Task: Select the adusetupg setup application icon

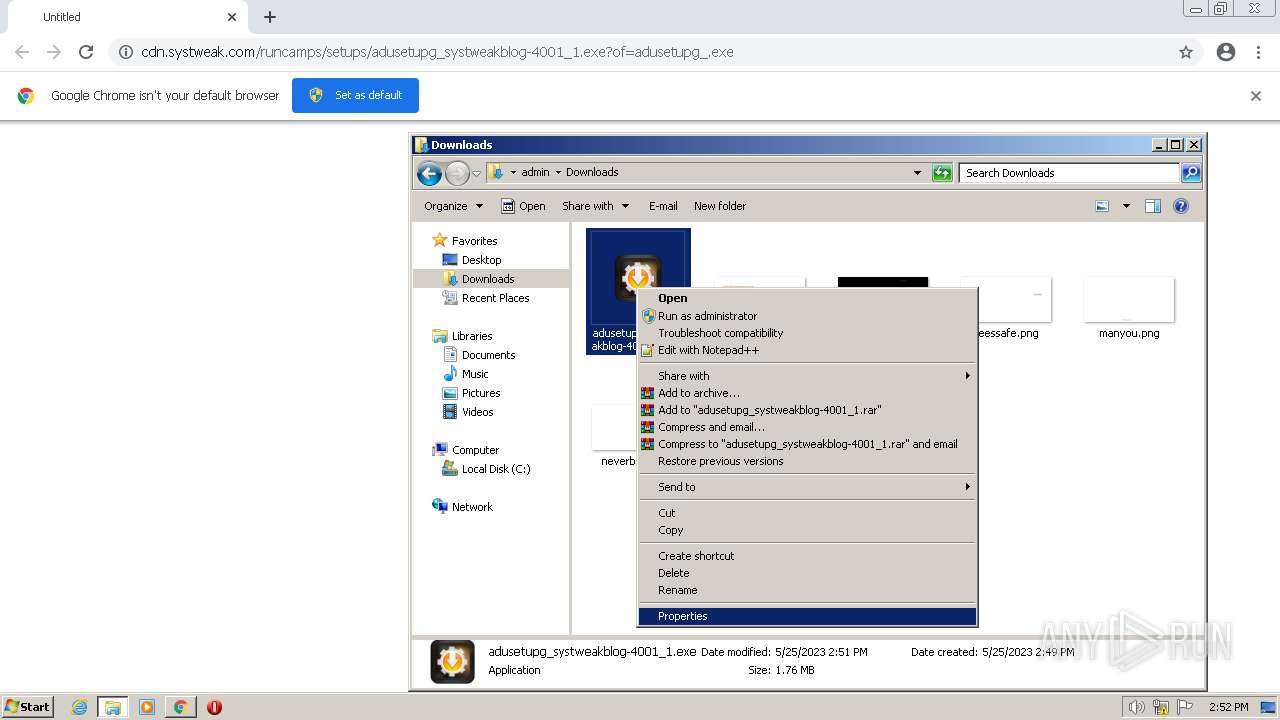Action: 637,277
